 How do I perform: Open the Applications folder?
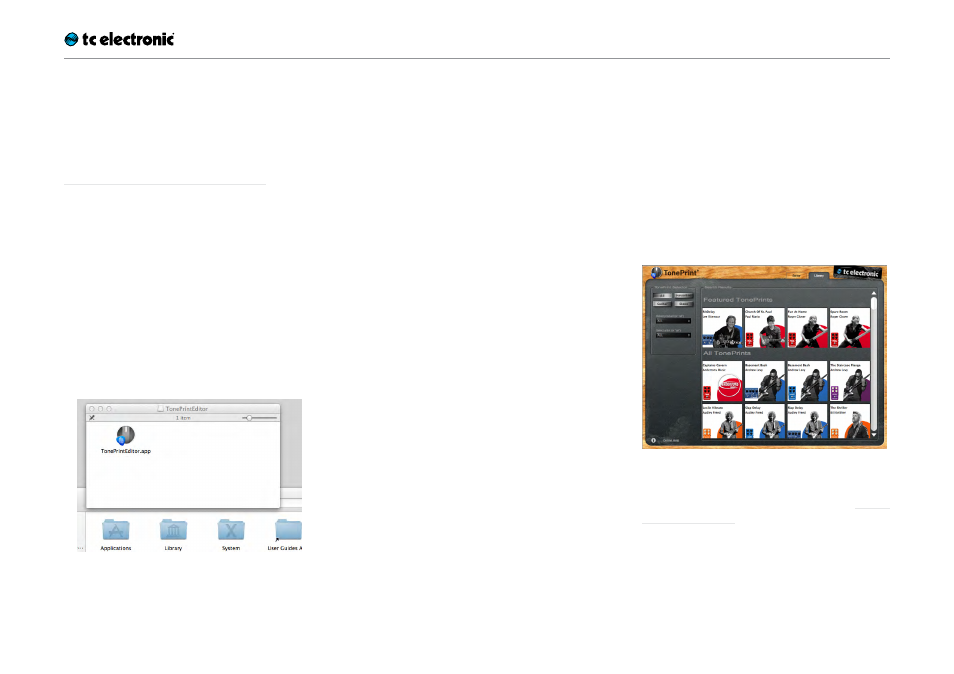tap(116, 530)
